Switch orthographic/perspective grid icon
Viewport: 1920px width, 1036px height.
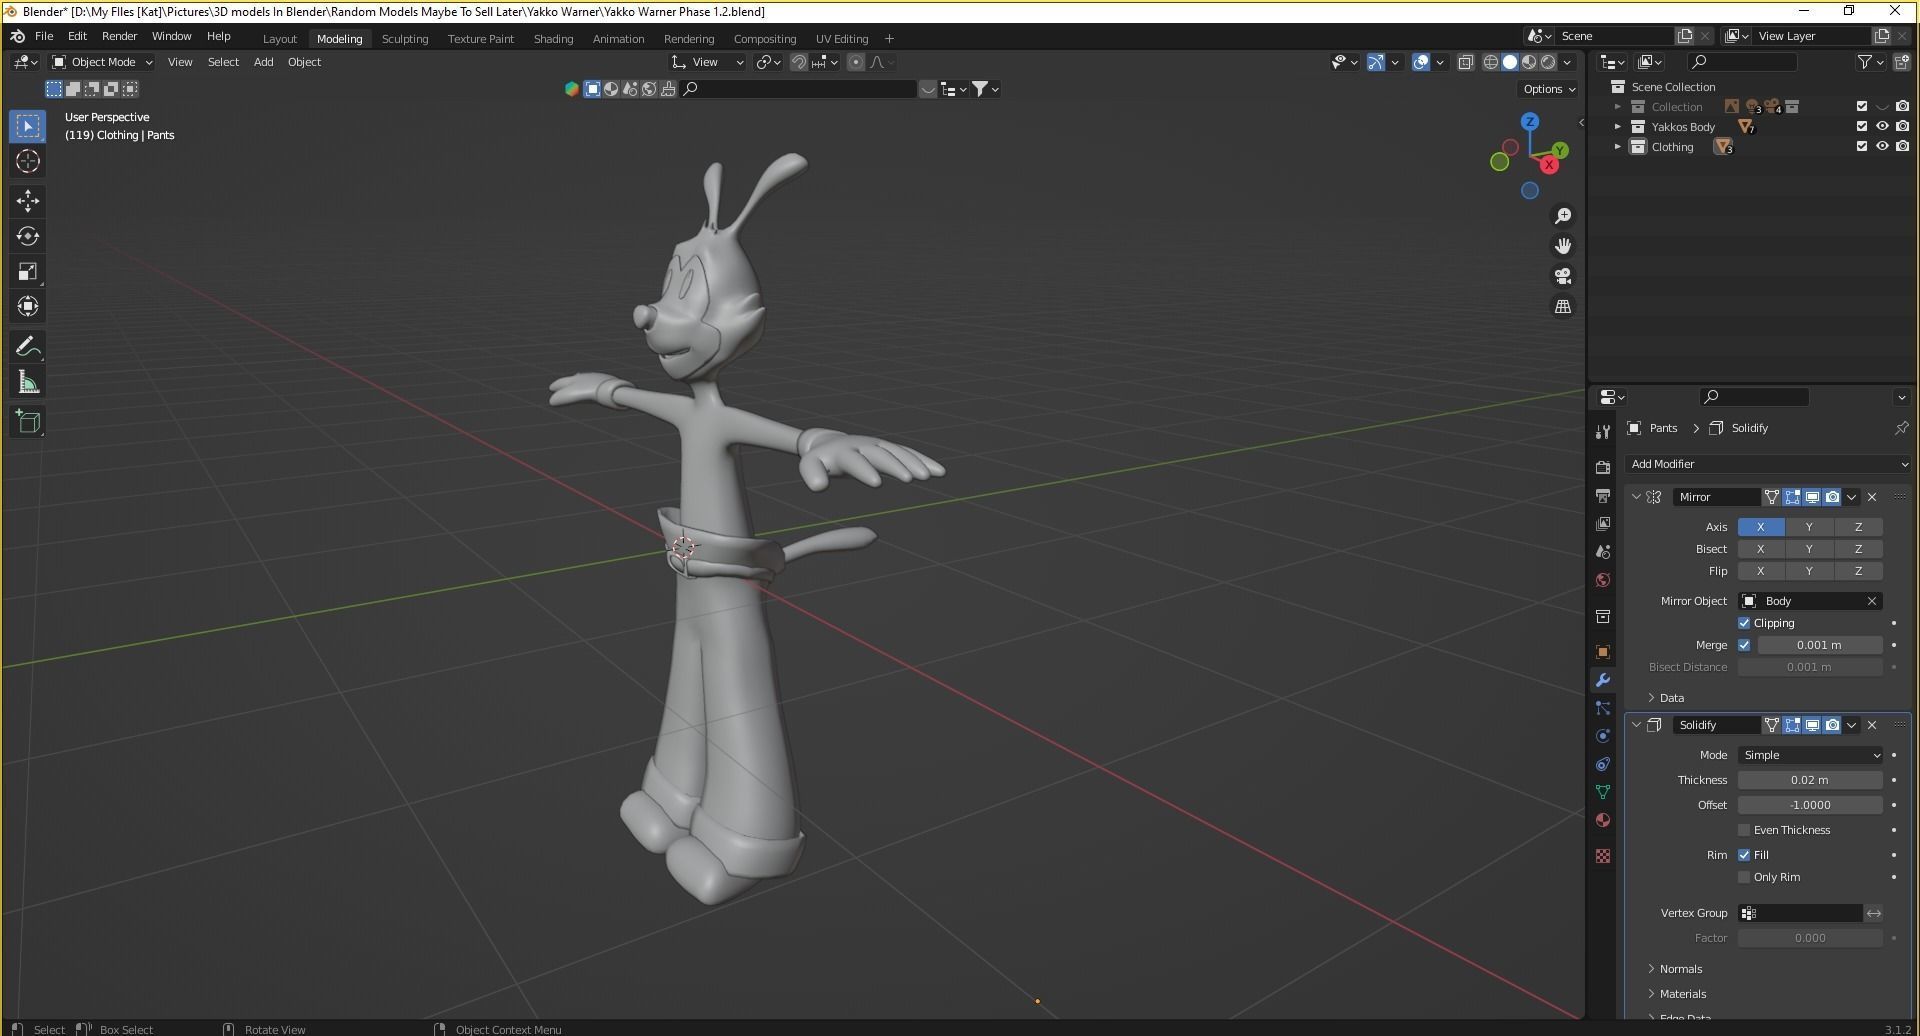[1562, 306]
